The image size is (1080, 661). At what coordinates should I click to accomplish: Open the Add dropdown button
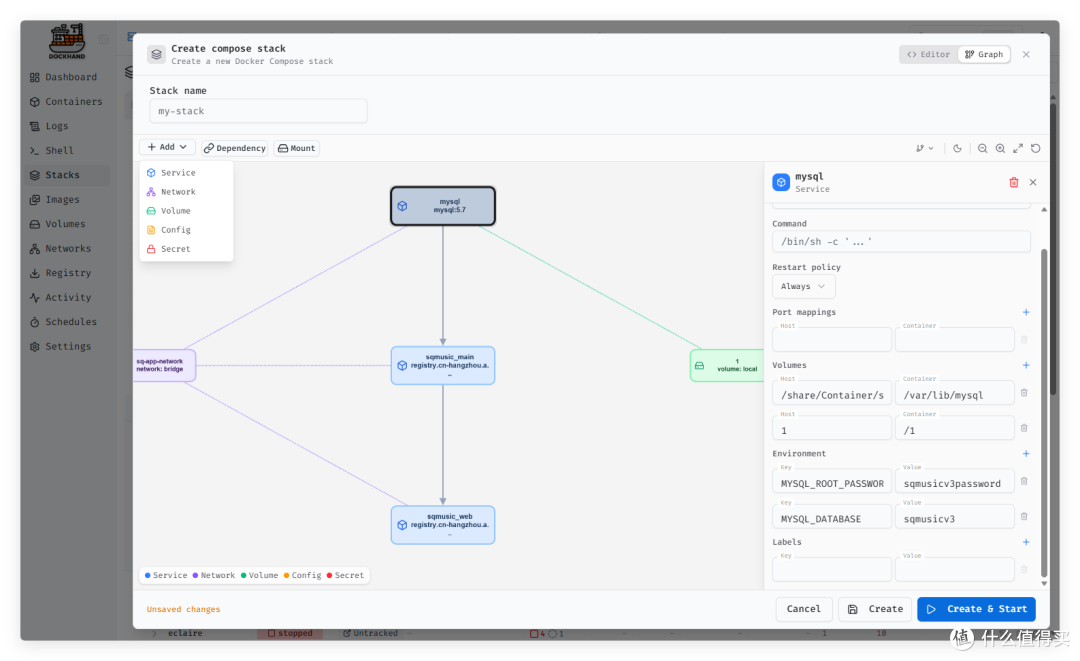tap(167, 147)
